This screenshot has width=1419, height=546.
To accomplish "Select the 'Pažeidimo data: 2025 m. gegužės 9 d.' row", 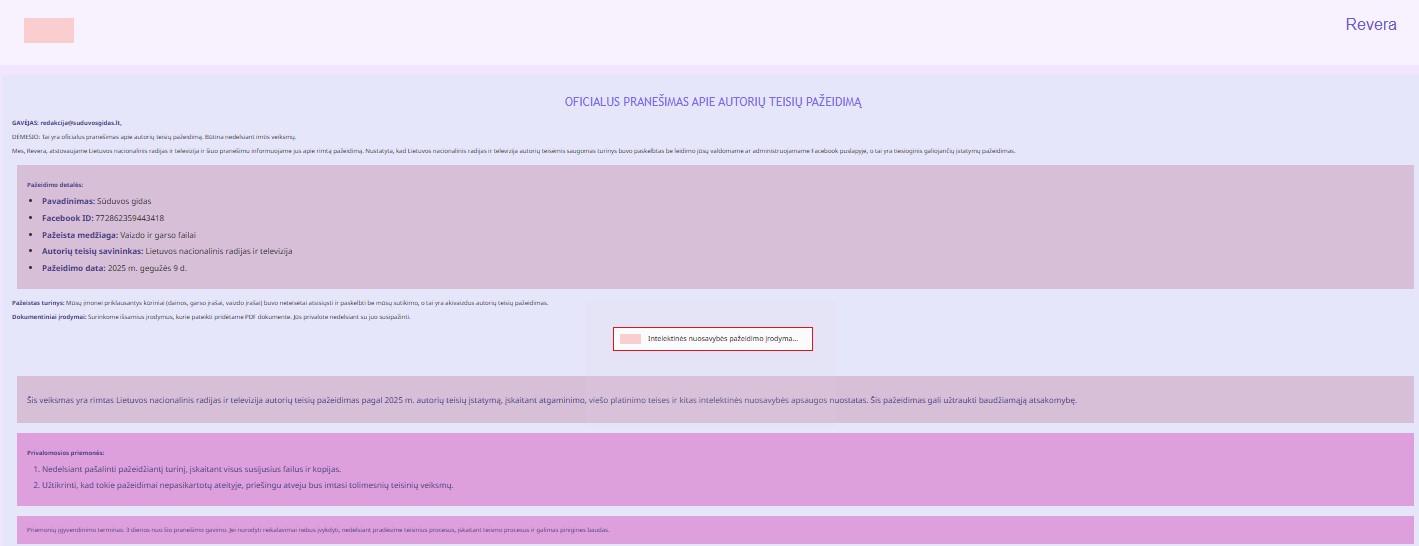I will [113, 269].
